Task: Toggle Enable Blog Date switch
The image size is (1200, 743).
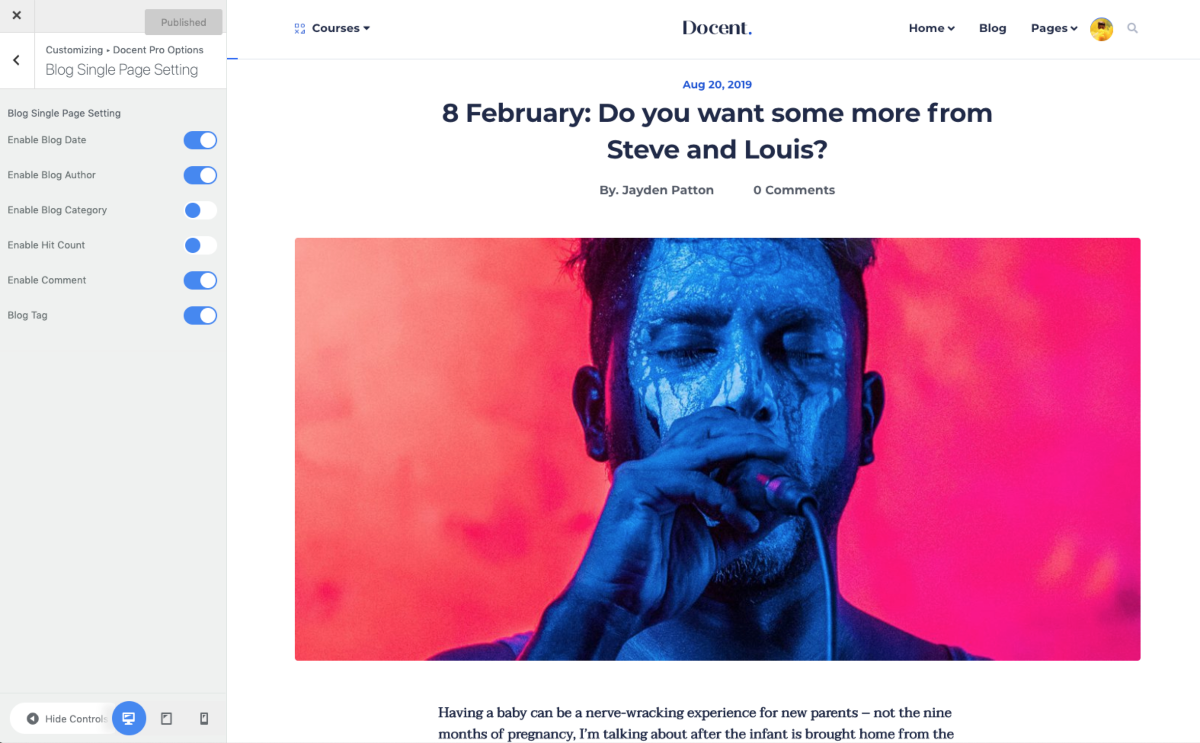Action: coord(200,140)
